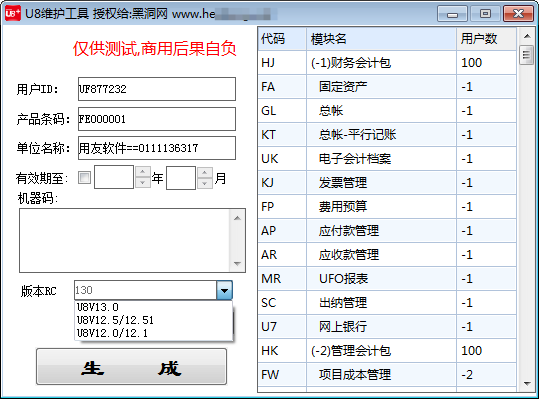Select the 应付款管理 row
The height and width of the screenshot is (399, 539).
(387, 231)
